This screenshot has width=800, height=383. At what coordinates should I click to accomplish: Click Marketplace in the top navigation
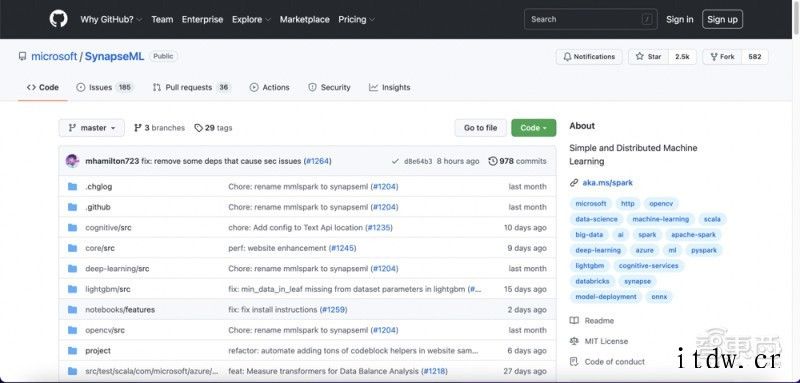pos(305,19)
